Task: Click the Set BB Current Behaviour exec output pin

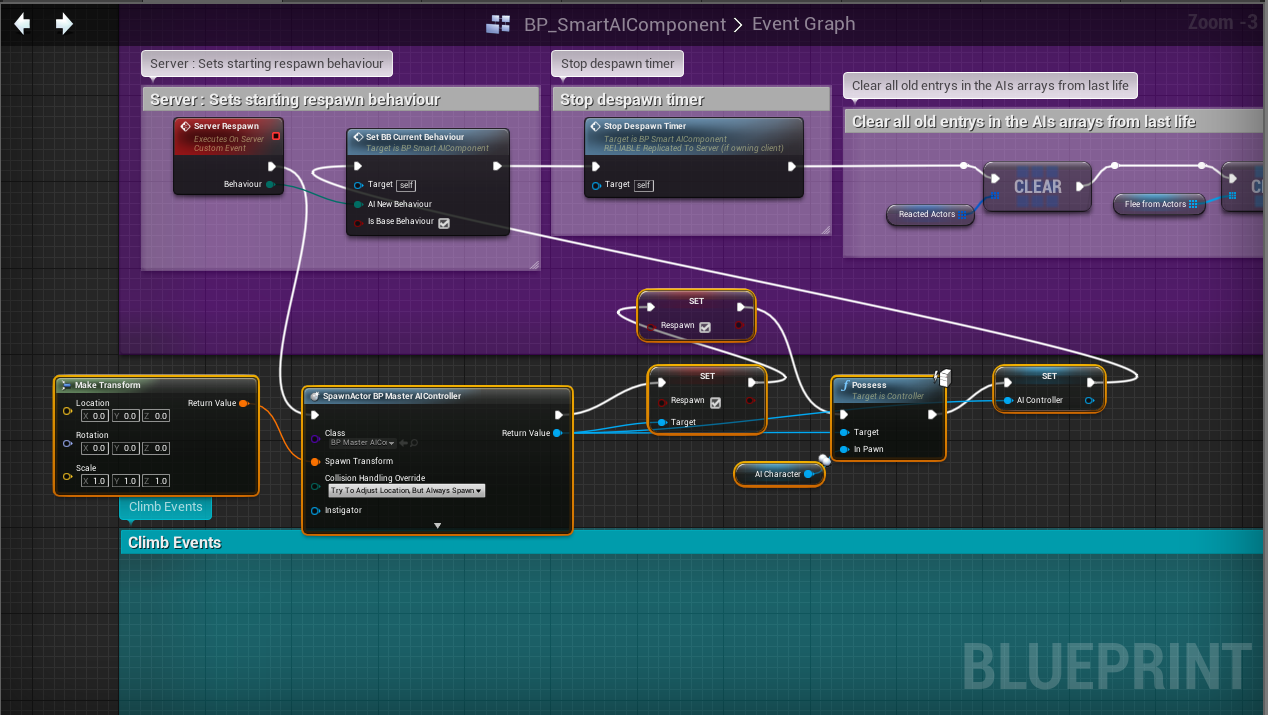Action: click(x=497, y=166)
